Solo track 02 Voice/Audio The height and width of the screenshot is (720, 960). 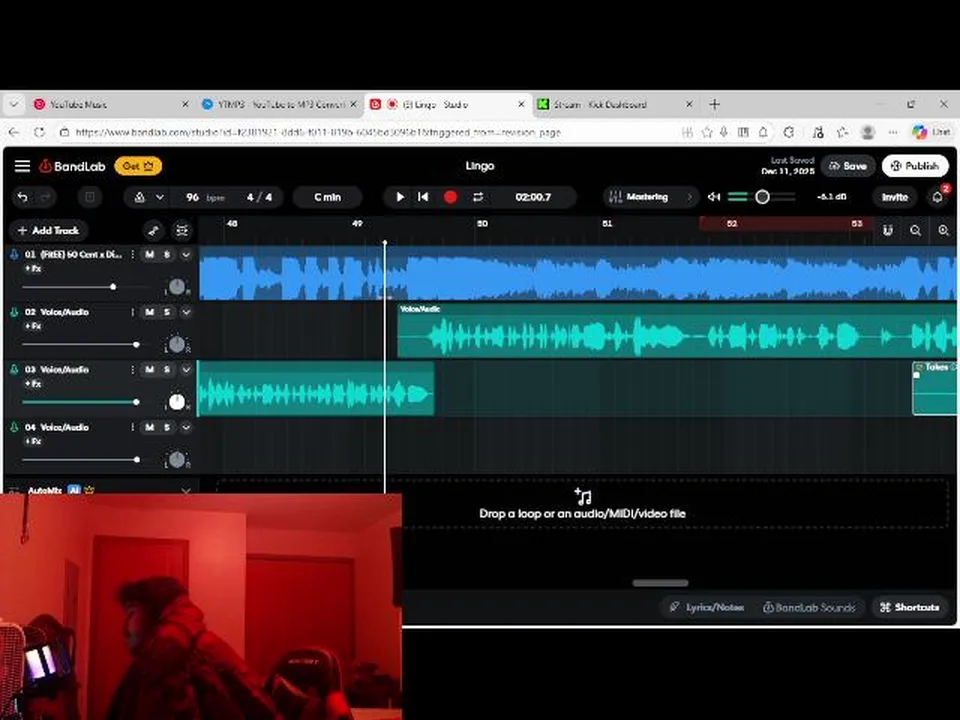click(167, 312)
